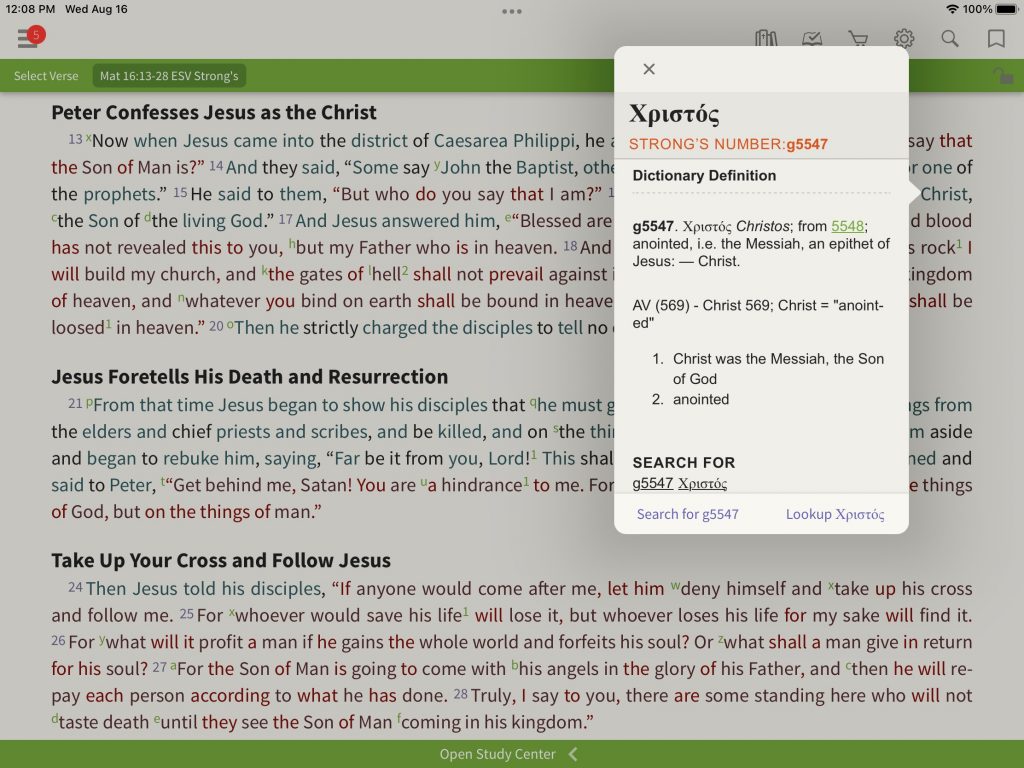Viewport: 1024px width, 768px height.
Task: Click the Select Verse button
Action: 46,76
